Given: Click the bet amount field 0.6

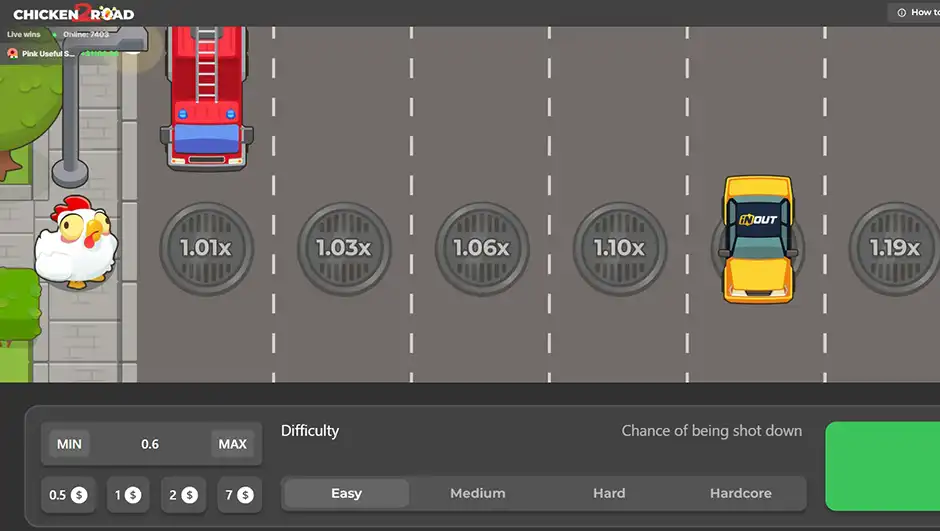Looking at the screenshot, I should click(x=150, y=444).
